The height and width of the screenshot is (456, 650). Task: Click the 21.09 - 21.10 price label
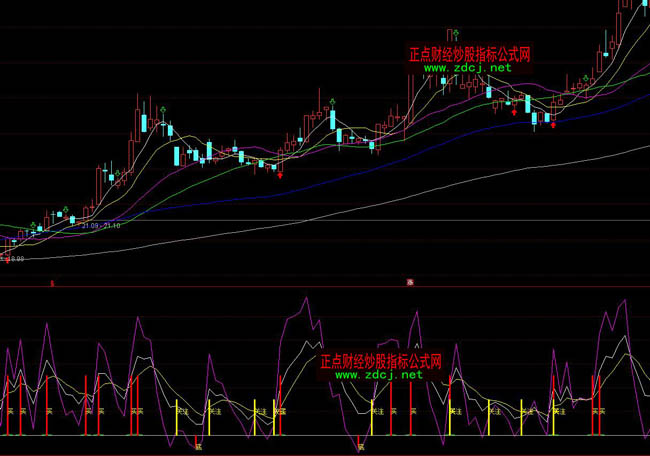(x=101, y=226)
